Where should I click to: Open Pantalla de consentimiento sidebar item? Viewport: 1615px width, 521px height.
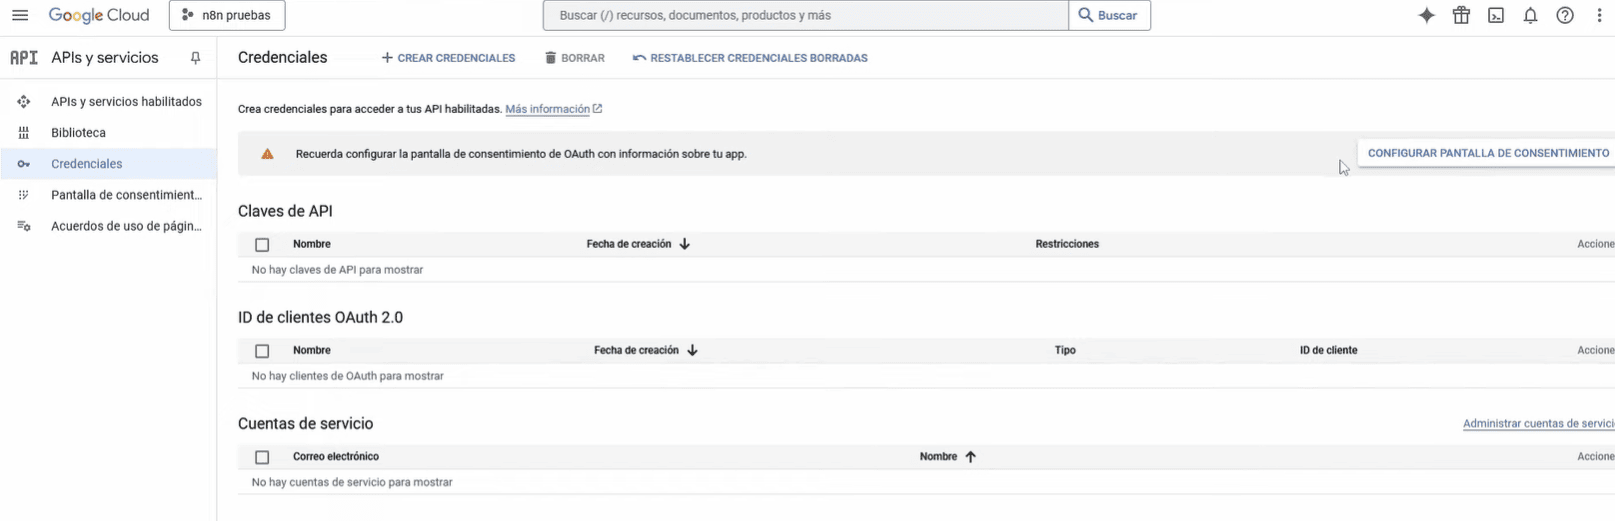tap(126, 195)
